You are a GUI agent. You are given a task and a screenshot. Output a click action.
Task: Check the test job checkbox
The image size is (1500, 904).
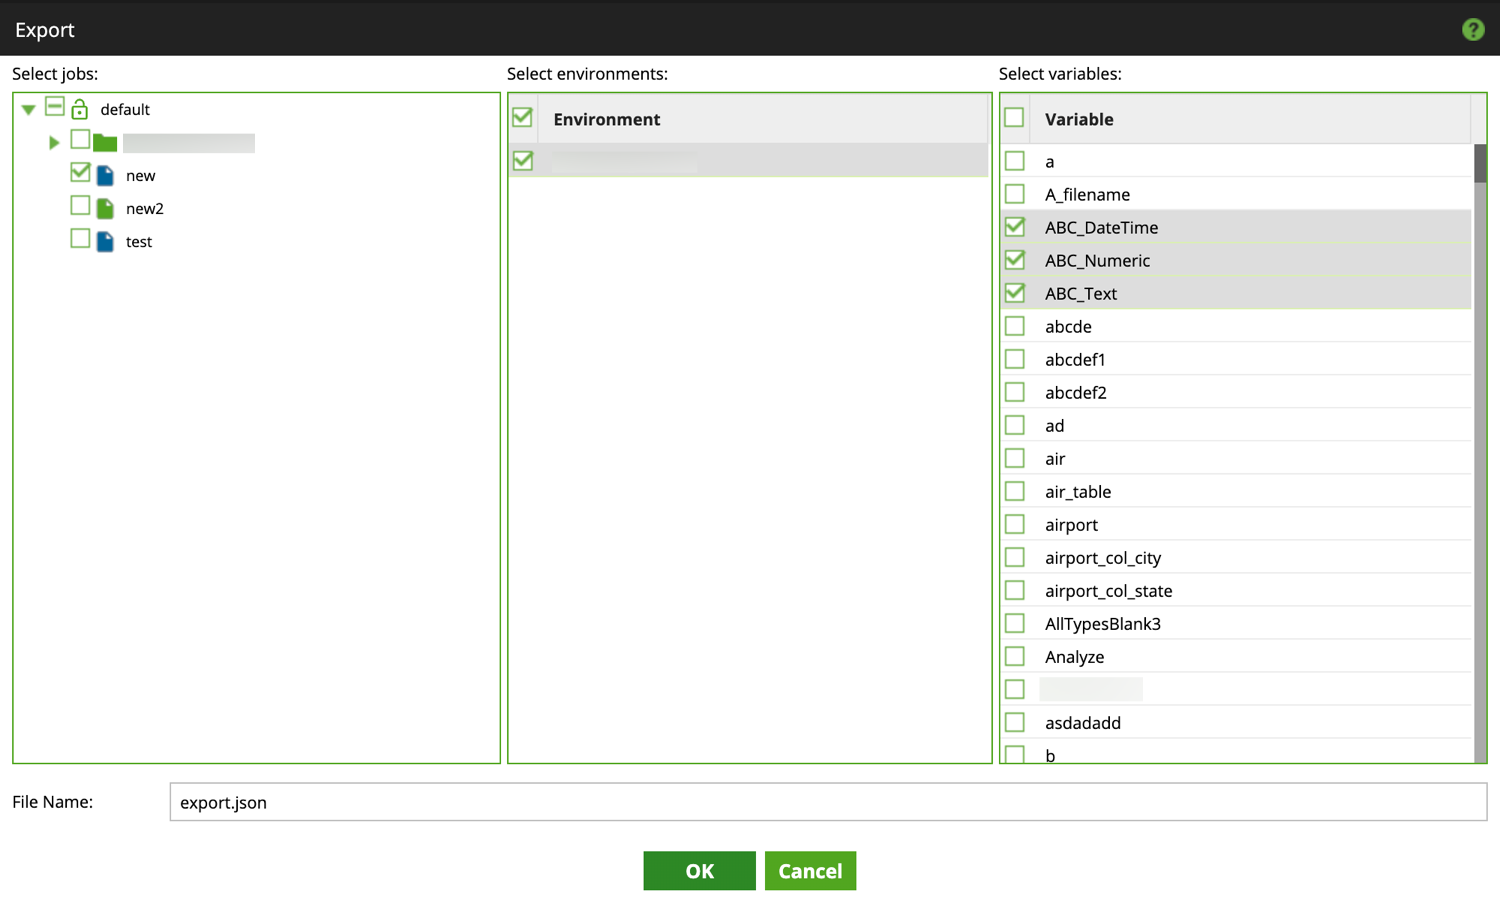(x=80, y=238)
